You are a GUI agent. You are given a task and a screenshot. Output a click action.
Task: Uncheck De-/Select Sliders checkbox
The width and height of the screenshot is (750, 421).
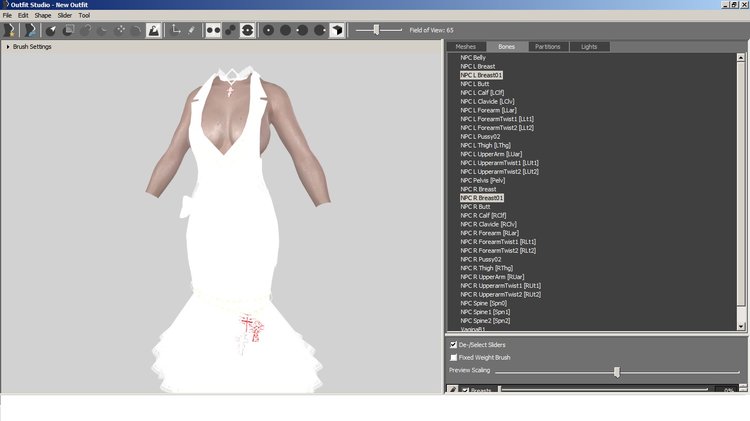point(453,344)
